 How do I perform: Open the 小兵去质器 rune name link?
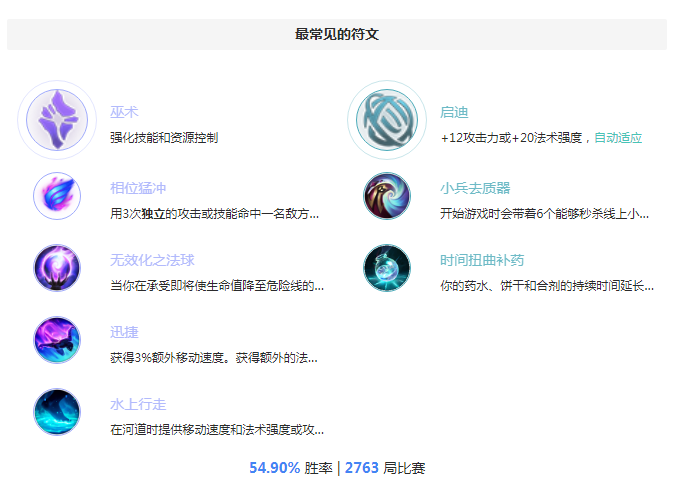tap(475, 188)
